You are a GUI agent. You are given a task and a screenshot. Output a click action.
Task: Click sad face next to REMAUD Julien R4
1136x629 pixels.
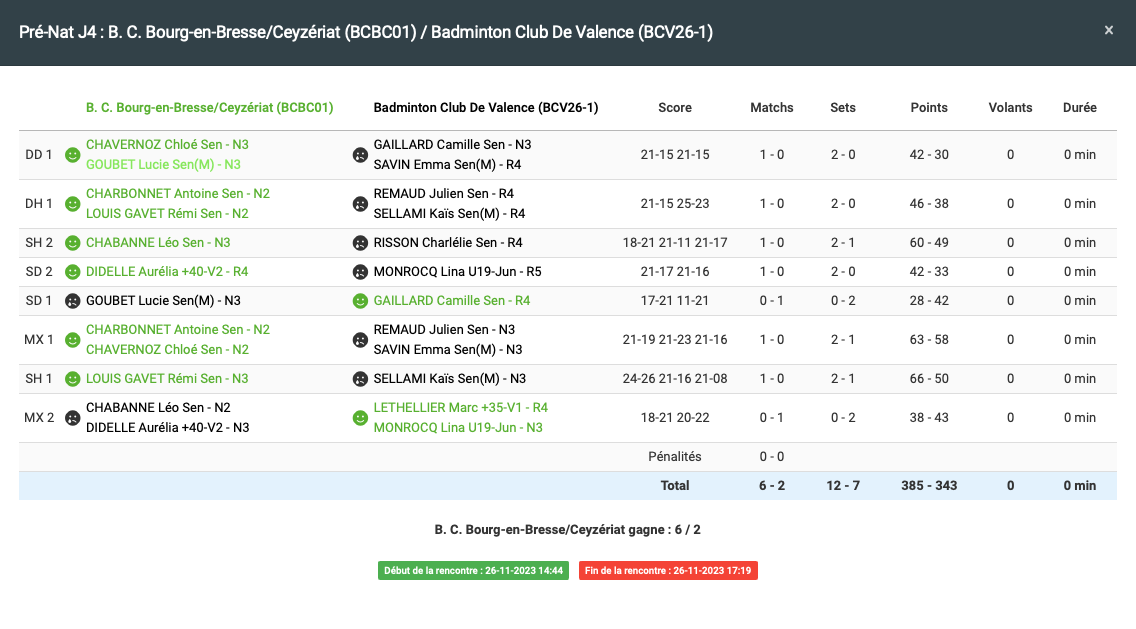360,204
